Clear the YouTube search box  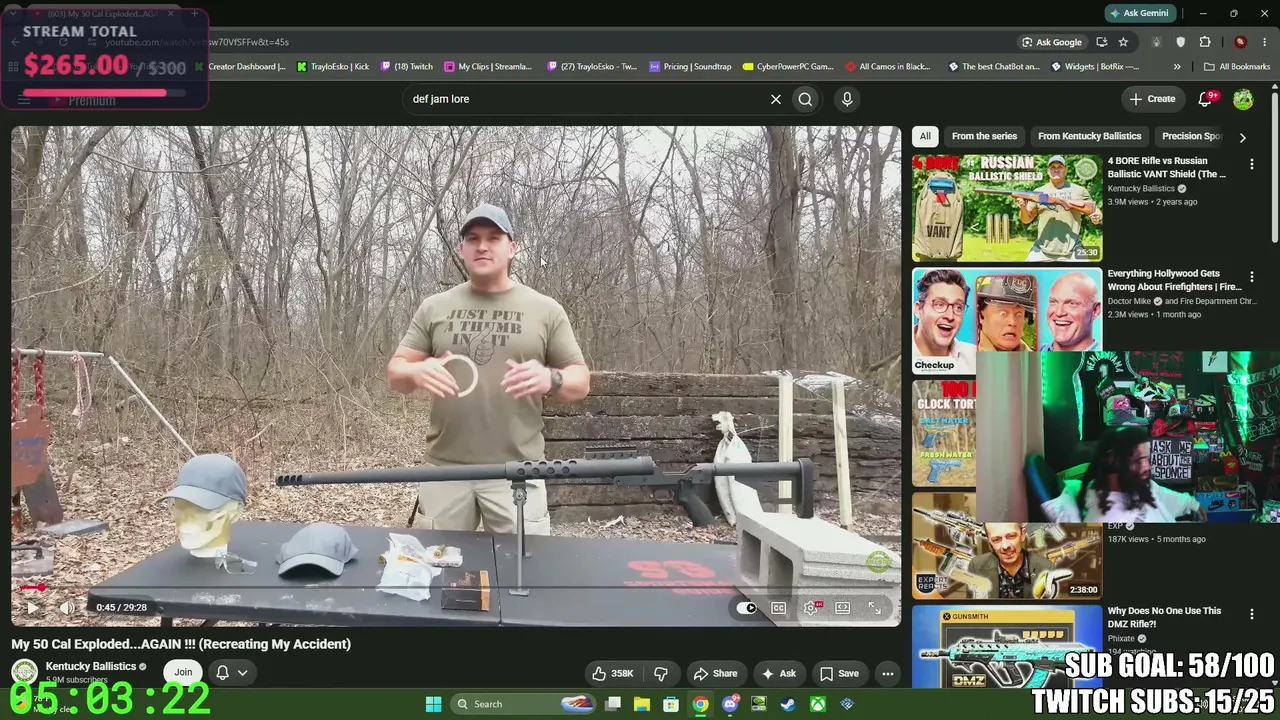[x=775, y=99]
